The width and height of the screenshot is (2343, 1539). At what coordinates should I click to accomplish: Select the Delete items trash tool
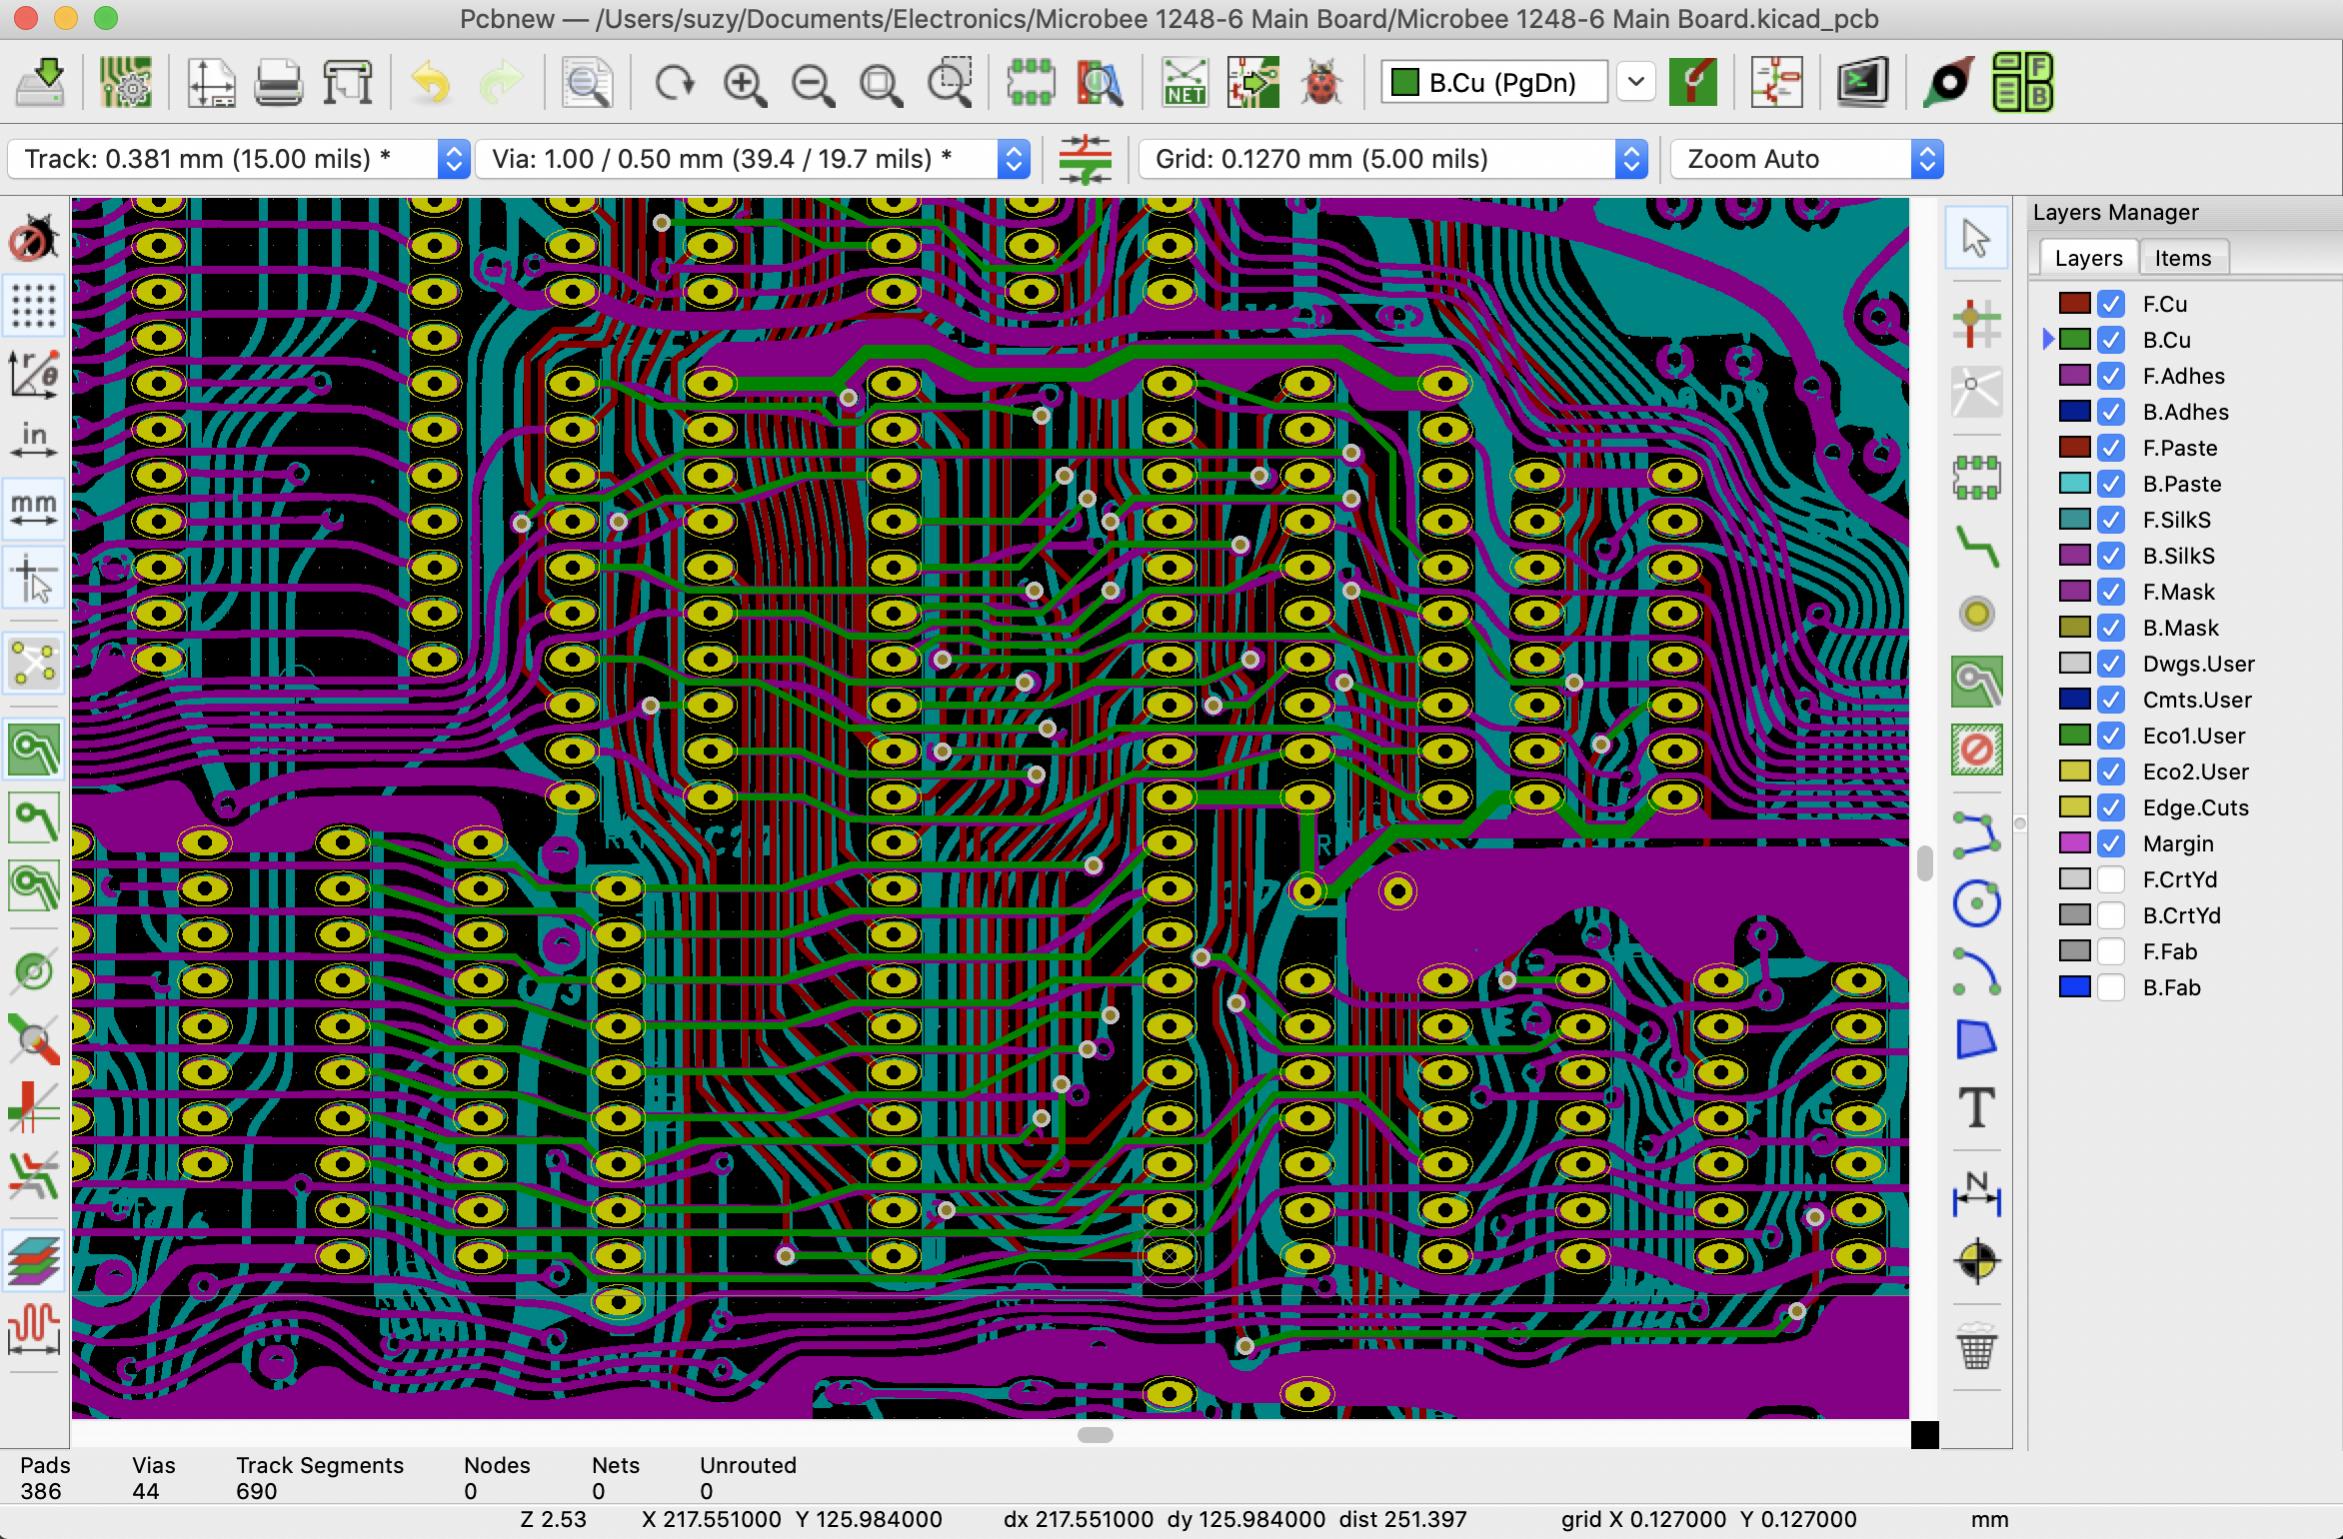point(1976,1347)
